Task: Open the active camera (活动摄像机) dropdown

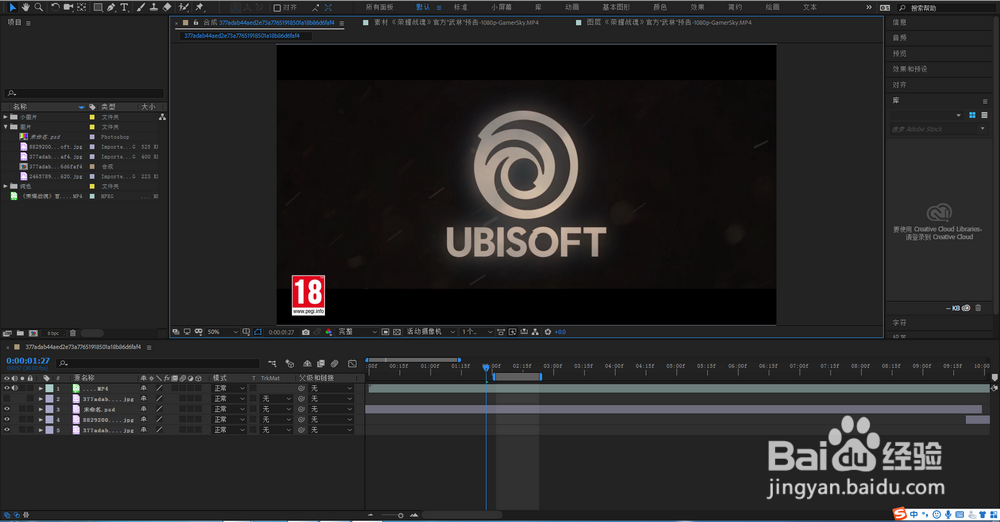Action: coord(431,332)
